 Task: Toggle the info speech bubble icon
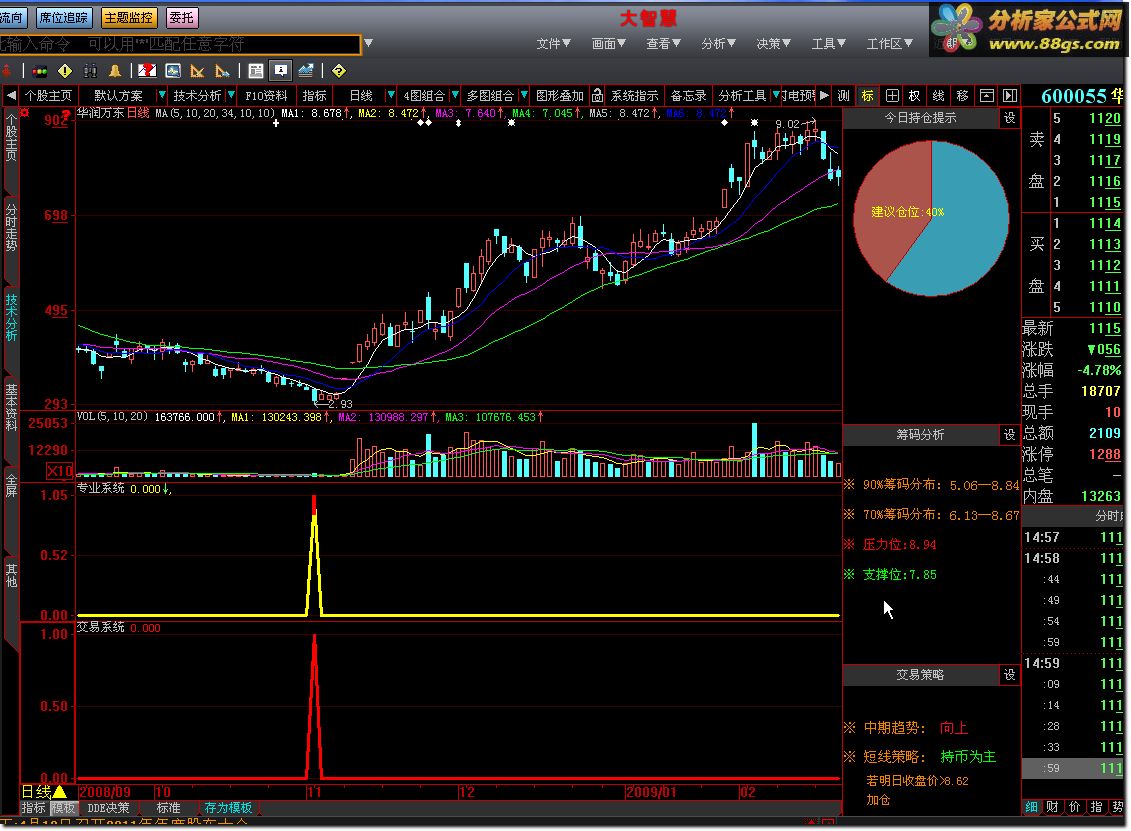280,71
